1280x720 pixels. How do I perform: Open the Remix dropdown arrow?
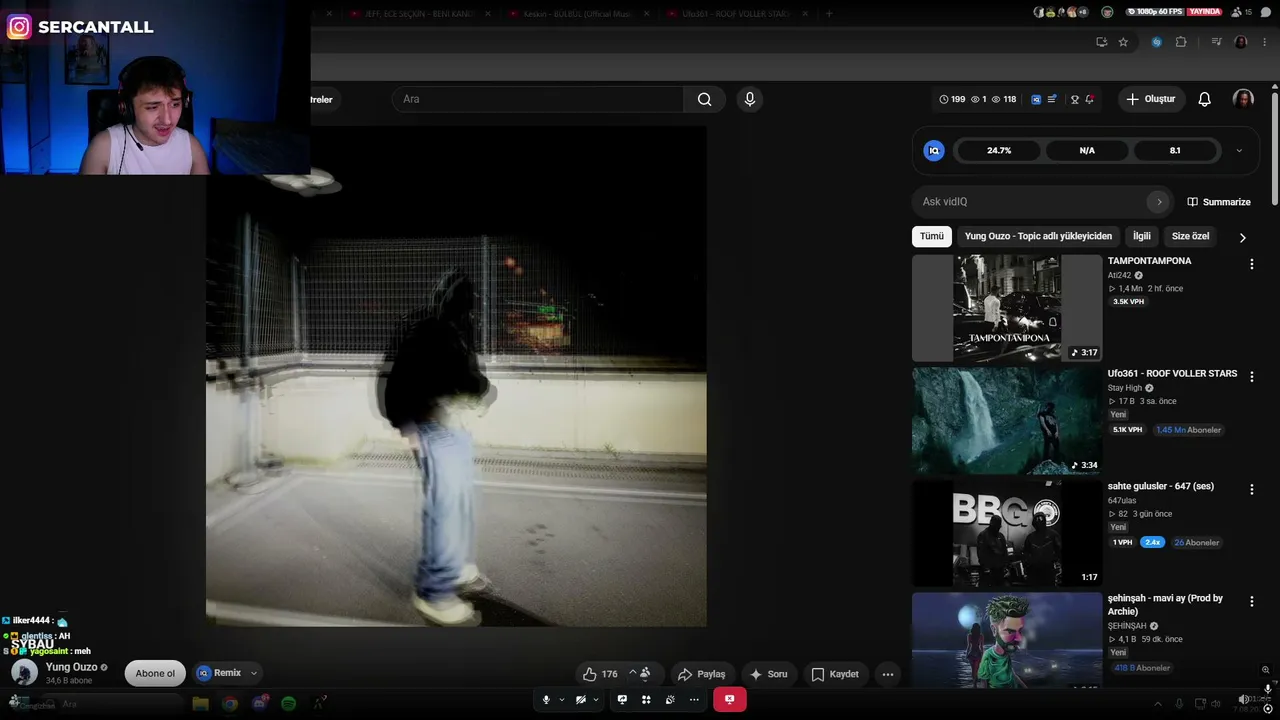pyautogui.click(x=254, y=673)
